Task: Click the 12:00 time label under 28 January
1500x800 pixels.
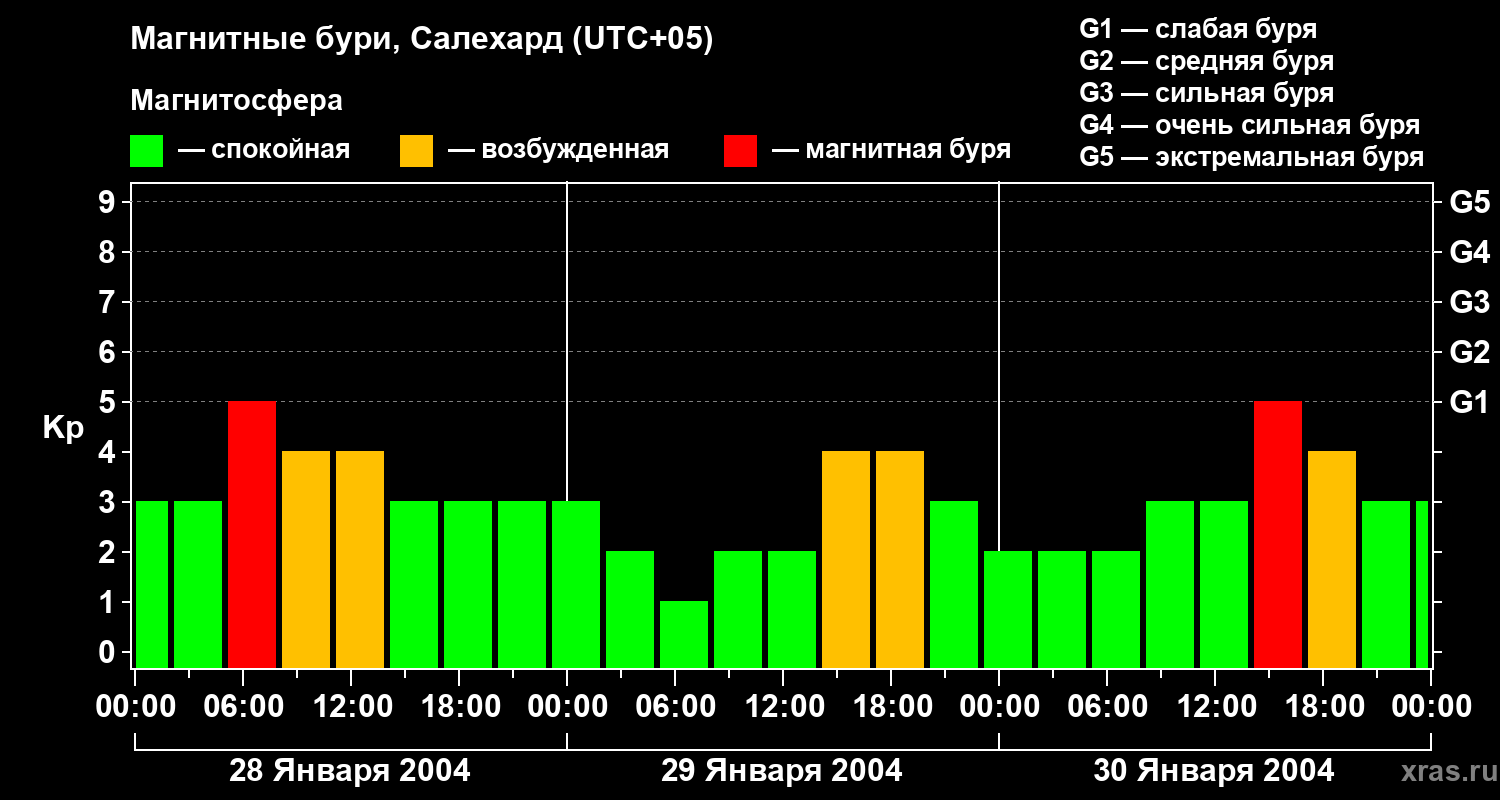Action: coord(351,707)
